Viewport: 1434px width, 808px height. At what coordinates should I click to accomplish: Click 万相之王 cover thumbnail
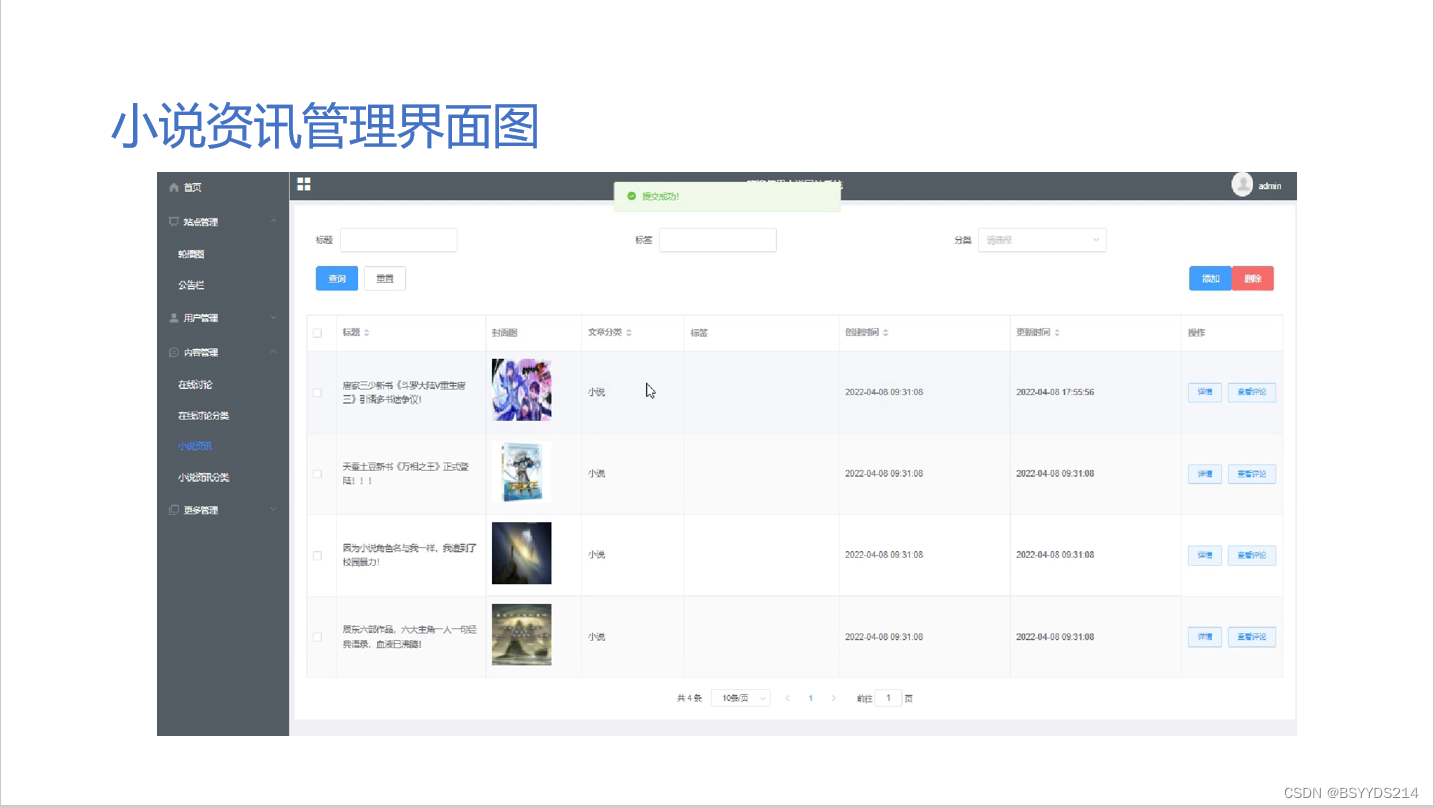(522, 472)
